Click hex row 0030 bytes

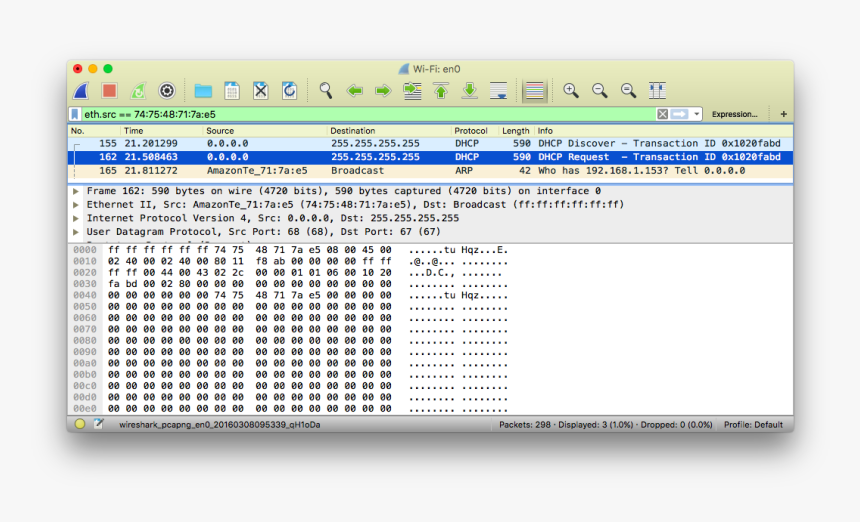[250, 284]
